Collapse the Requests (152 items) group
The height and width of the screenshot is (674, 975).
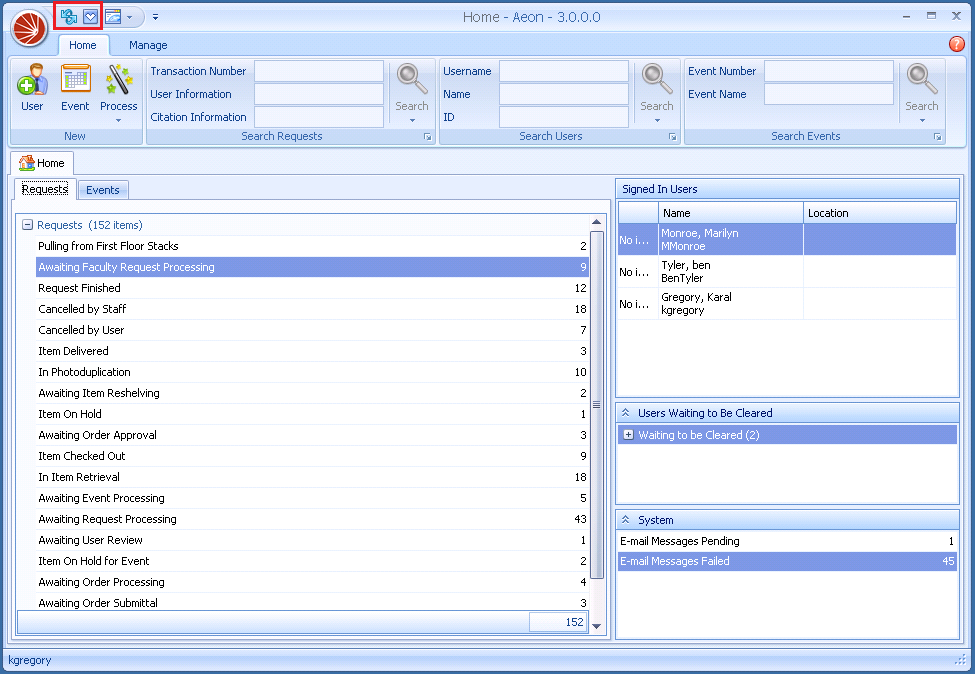28,225
